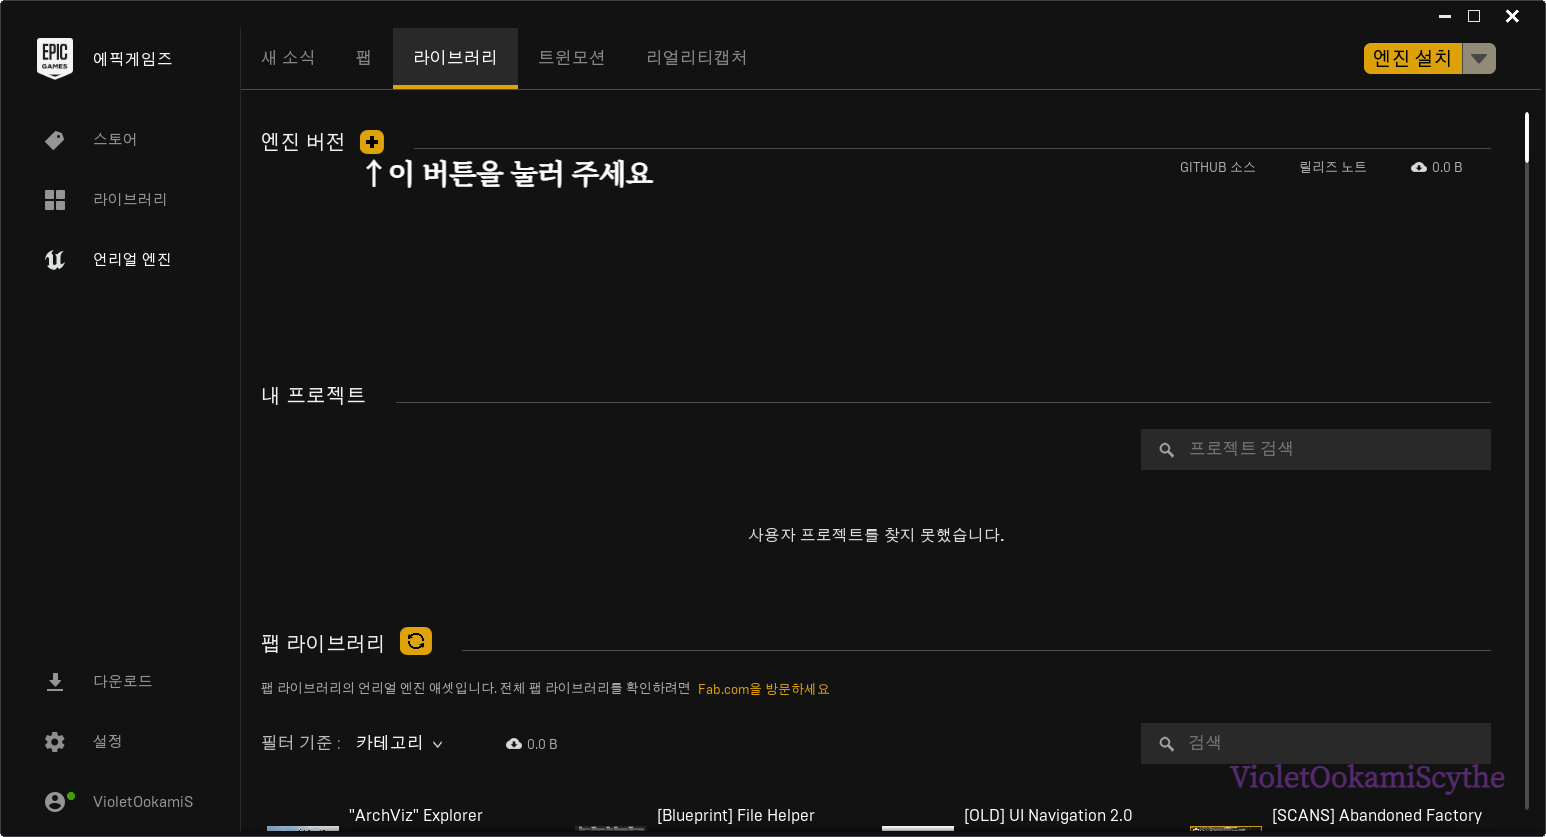The height and width of the screenshot is (837, 1546).
Task: Expand the 카테고리 filter dropdown
Action: click(400, 743)
